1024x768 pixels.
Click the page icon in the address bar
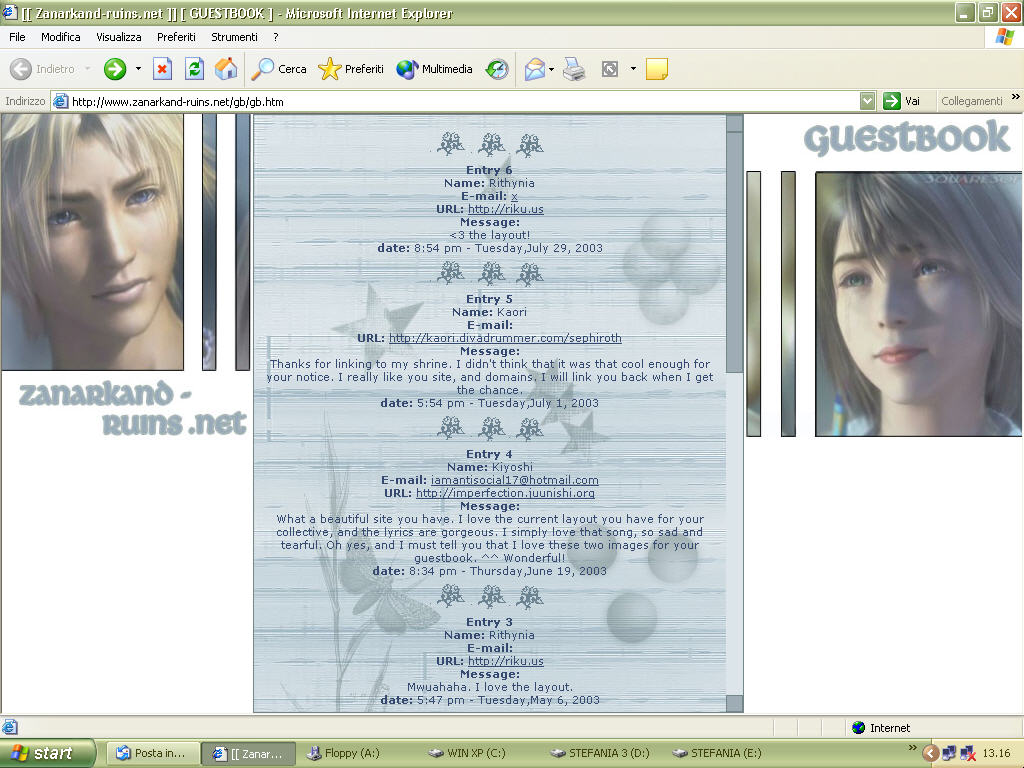tap(61, 101)
